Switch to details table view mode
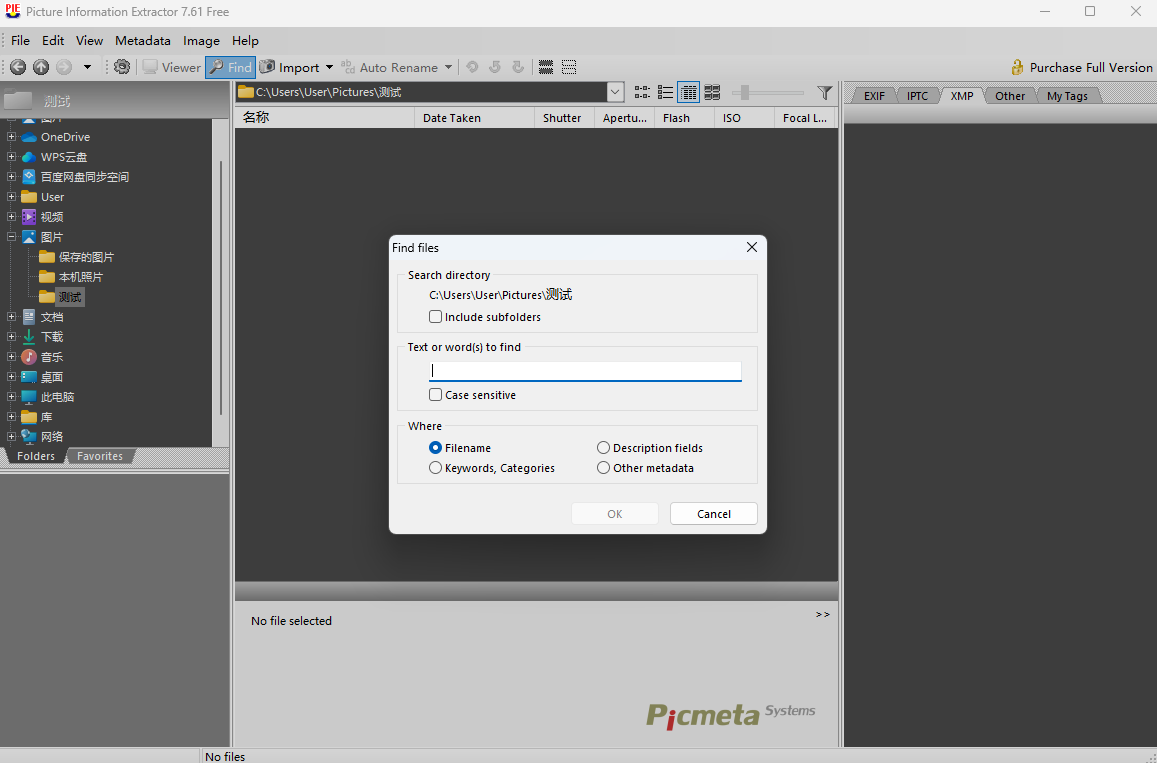 [x=688, y=92]
